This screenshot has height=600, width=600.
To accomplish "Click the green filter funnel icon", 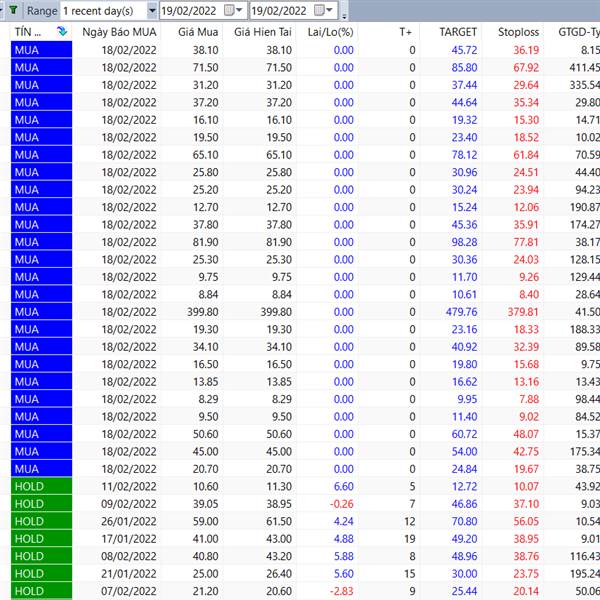I will pyautogui.click(x=13, y=10).
